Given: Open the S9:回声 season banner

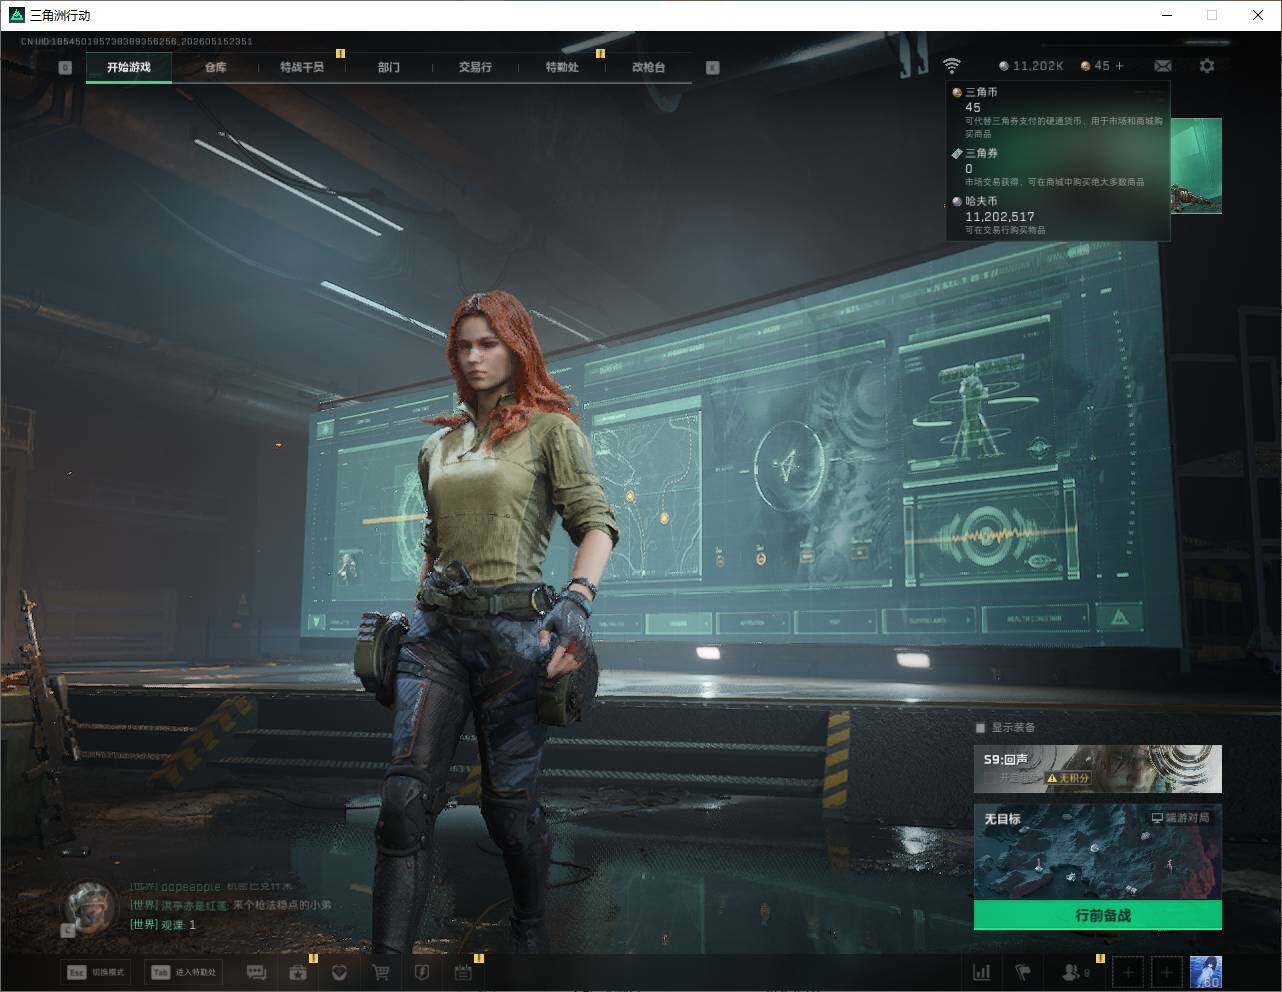Looking at the screenshot, I should (x=1098, y=769).
